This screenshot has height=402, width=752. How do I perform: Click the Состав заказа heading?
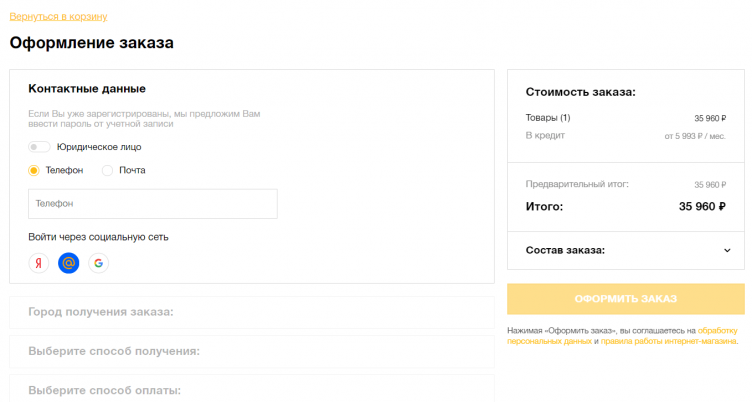click(565, 250)
